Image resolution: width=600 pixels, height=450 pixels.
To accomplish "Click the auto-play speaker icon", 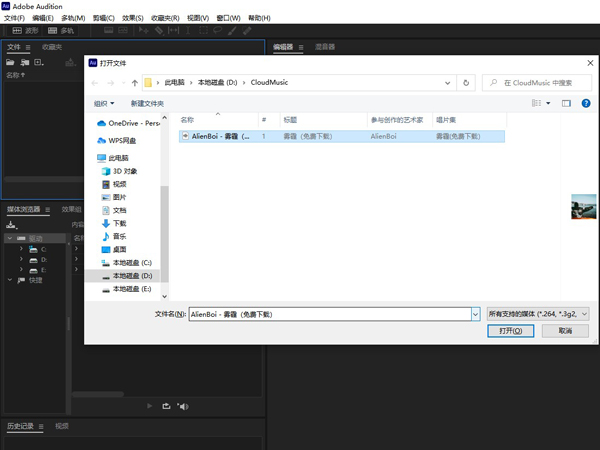I will click(182, 406).
